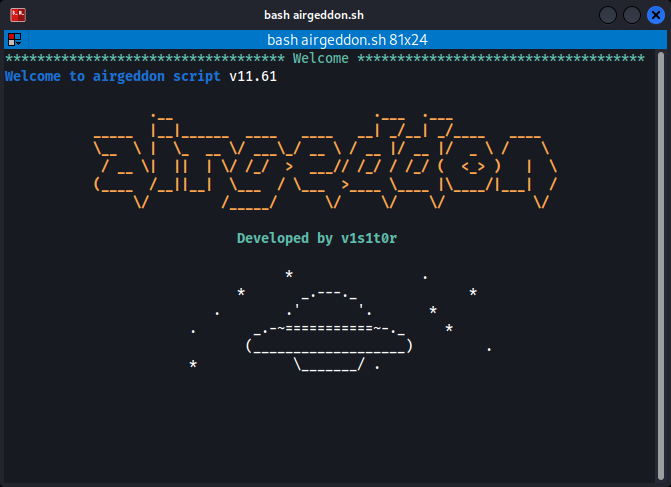Viewport: 671px width, 487px height.
Task: Open the Terminator layout grid menu icon
Action: point(15,40)
